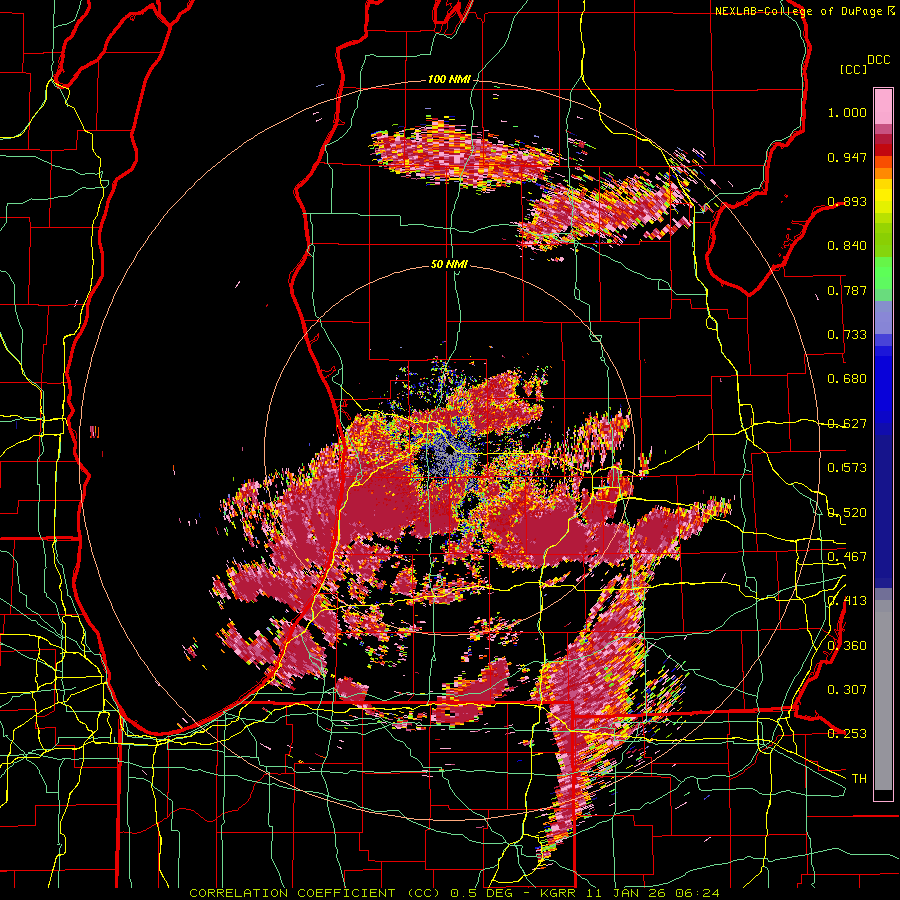The height and width of the screenshot is (900, 900).
Task: Click the light pink top color bar segment
Action: click(883, 106)
